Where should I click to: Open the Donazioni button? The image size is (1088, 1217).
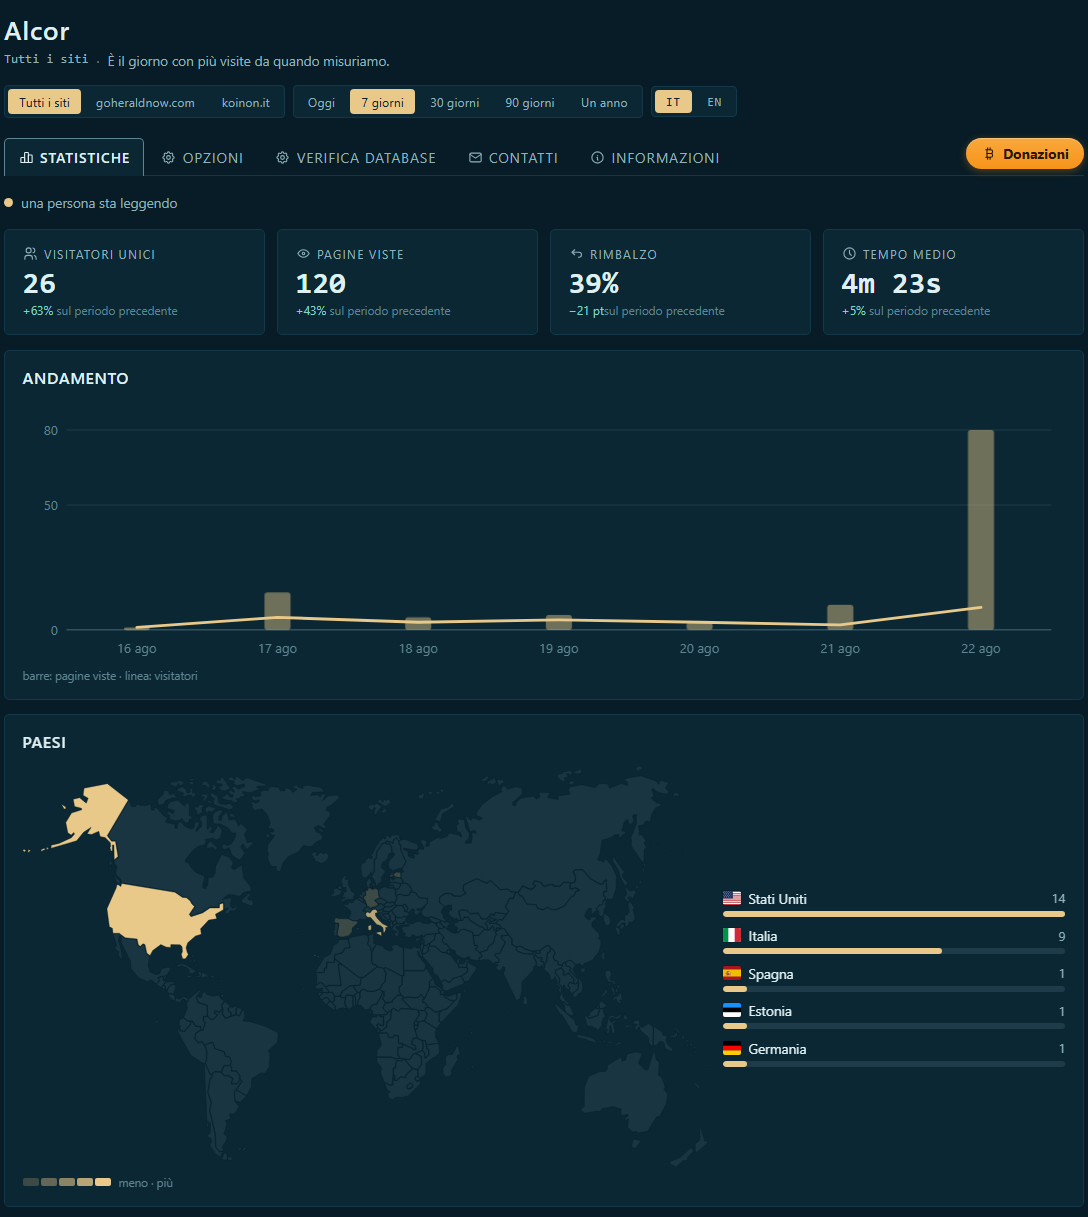pos(1025,154)
